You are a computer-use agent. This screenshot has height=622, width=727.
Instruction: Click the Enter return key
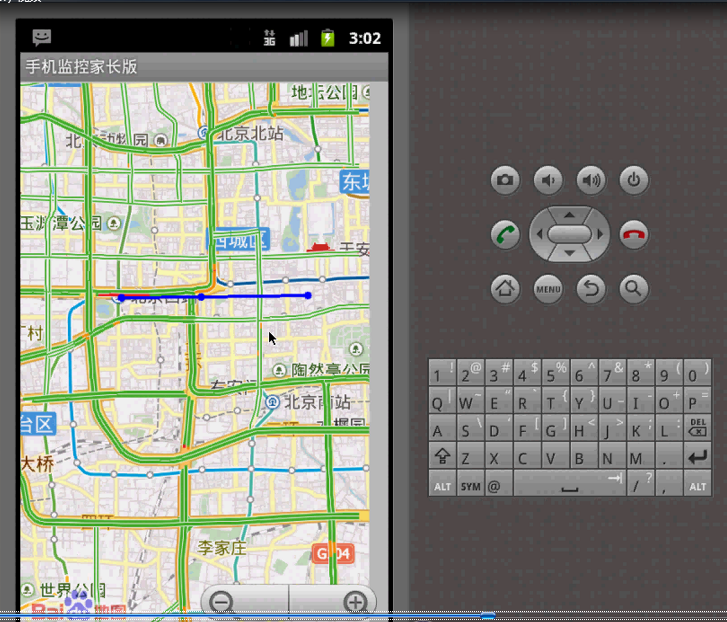coord(697,457)
